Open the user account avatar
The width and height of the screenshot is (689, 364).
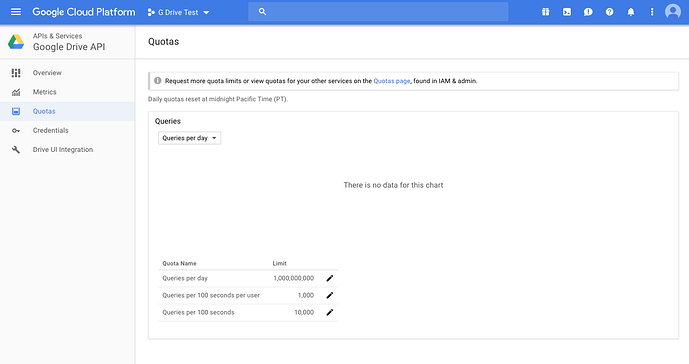click(x=673, y=11)
